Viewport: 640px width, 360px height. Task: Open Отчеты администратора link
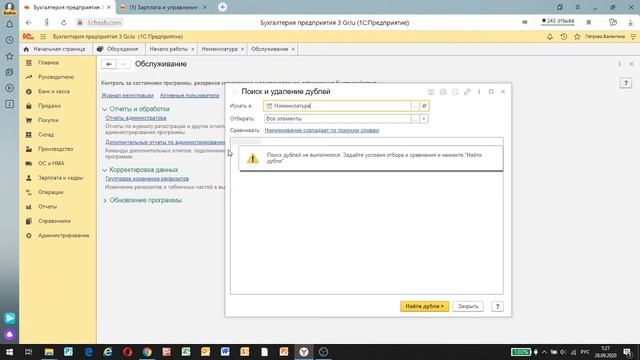pyautogui.click(x=136, y=118)
